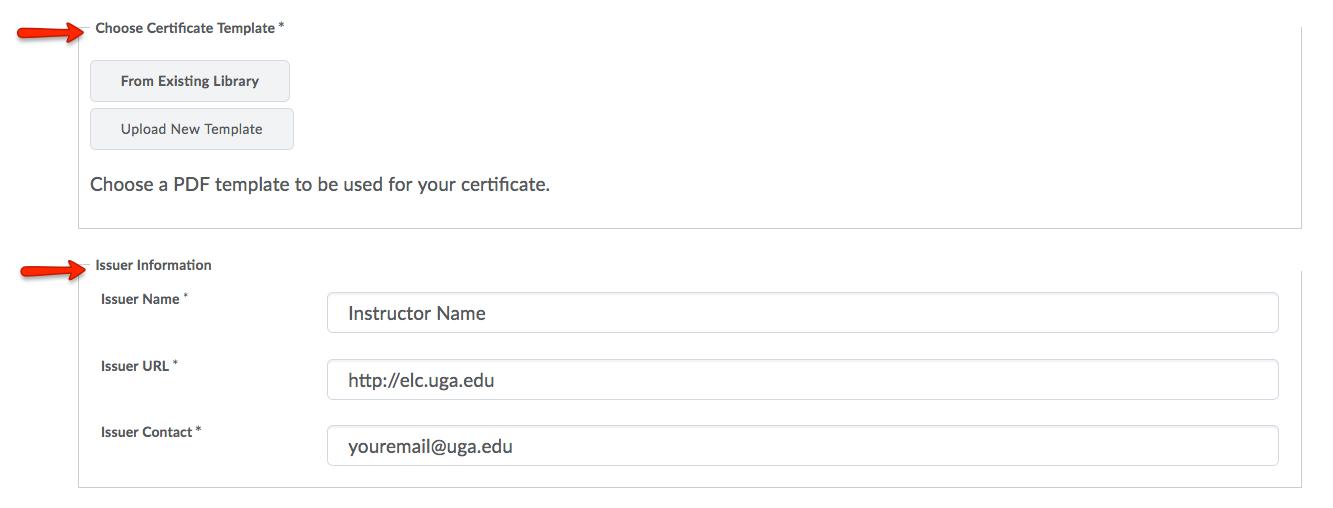Select the Issuer Contact email field
The width and height of the screenshot is (1333, 508).
coord(802,446)
